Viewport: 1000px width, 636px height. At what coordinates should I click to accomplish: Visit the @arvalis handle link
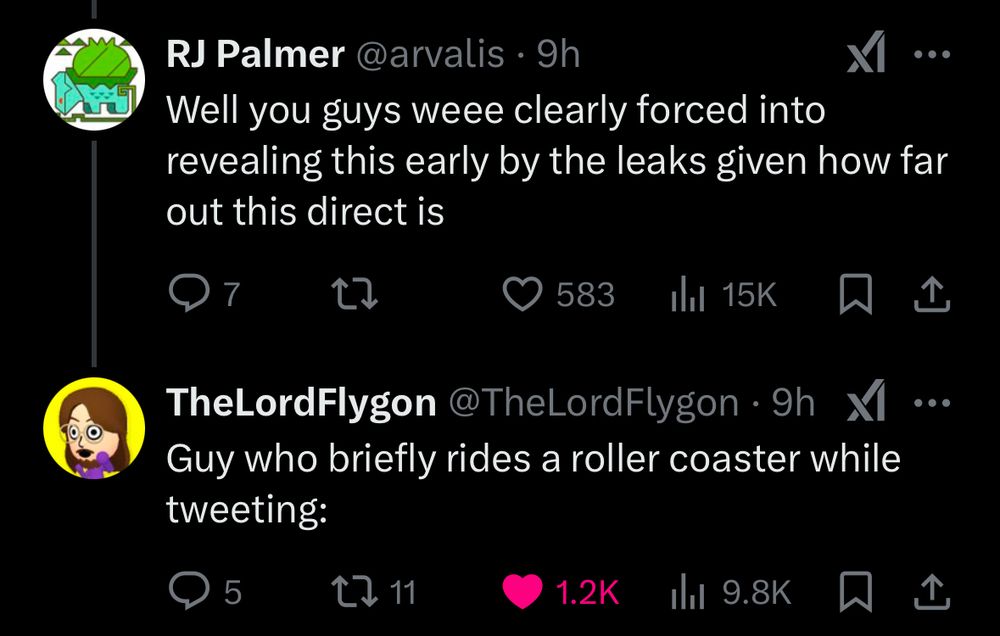point(429,54)
